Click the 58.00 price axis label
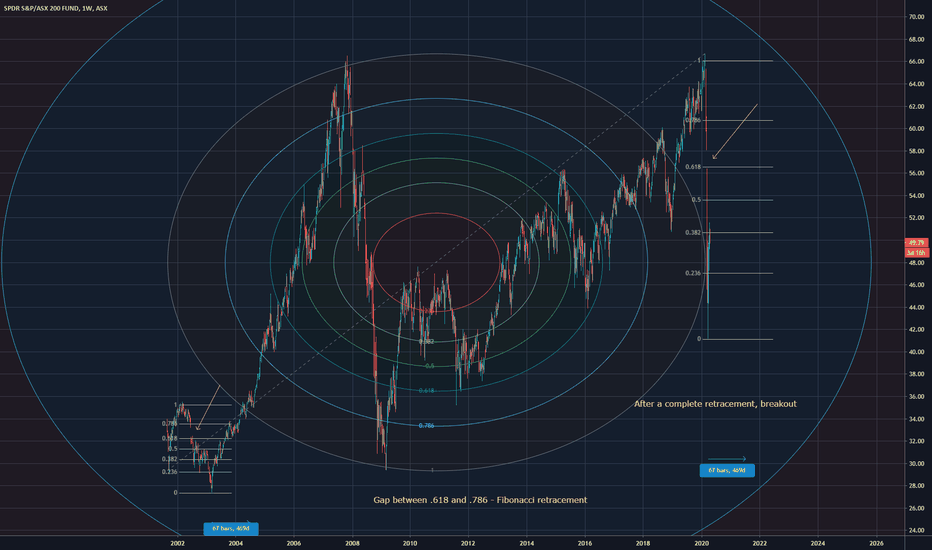Screen dimensions: 932x550 (915, 151)
